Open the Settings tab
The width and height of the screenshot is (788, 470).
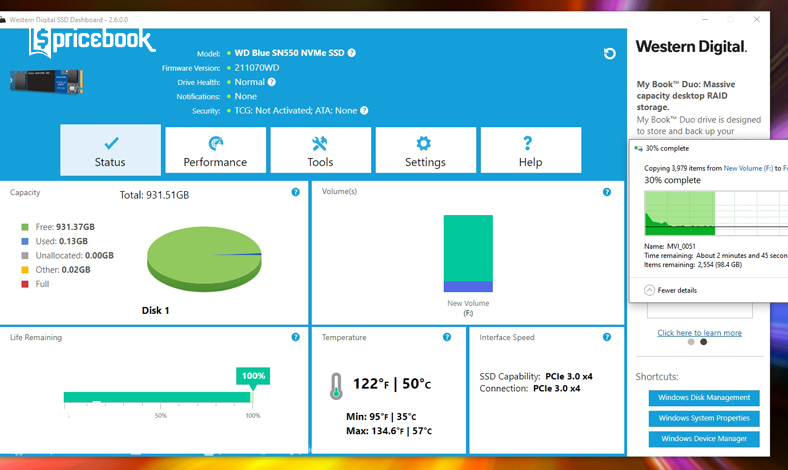pyautogui.click(x=426, y=150)
